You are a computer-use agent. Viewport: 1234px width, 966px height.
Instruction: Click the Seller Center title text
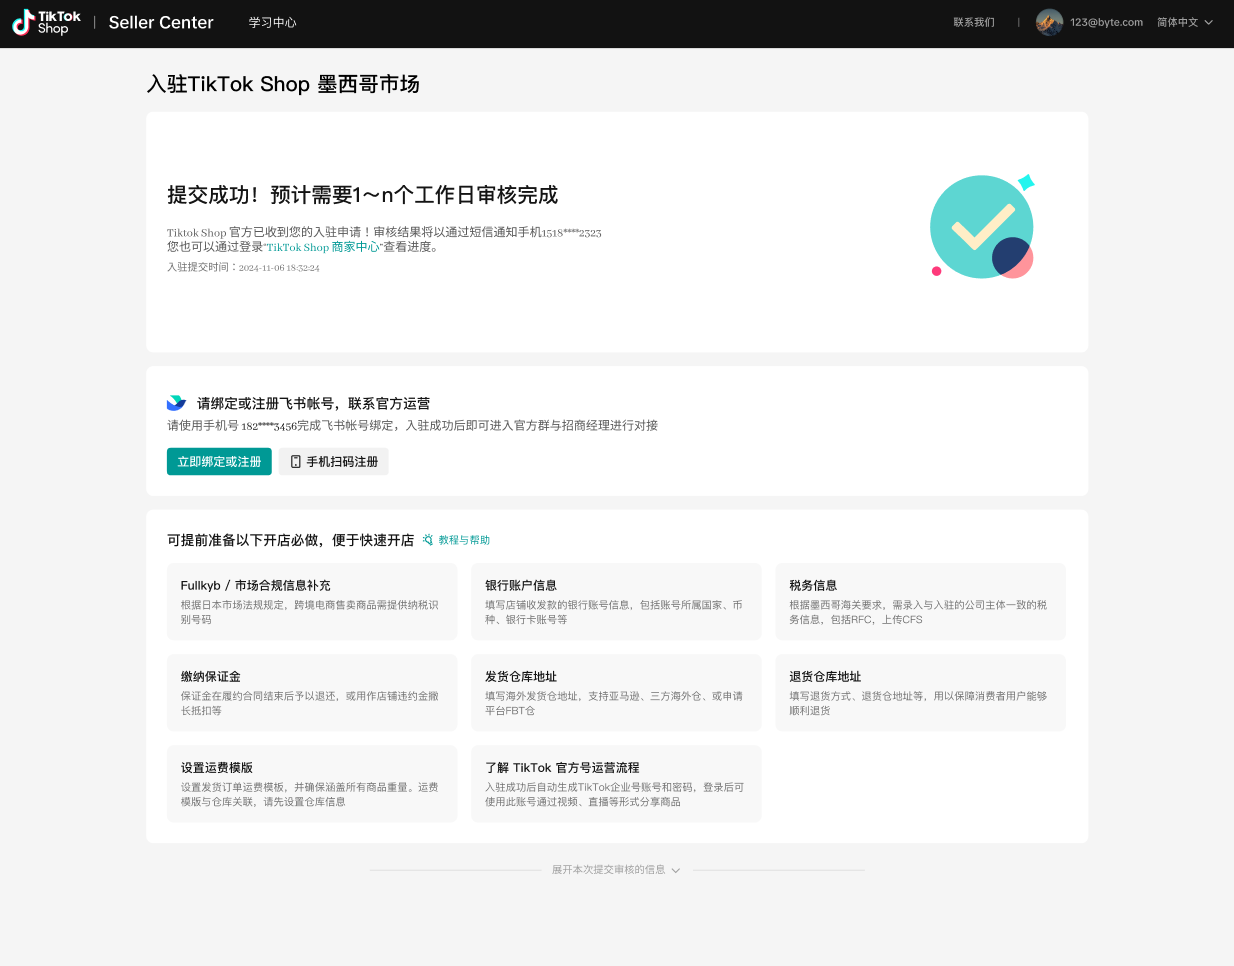tap(161, 22)
